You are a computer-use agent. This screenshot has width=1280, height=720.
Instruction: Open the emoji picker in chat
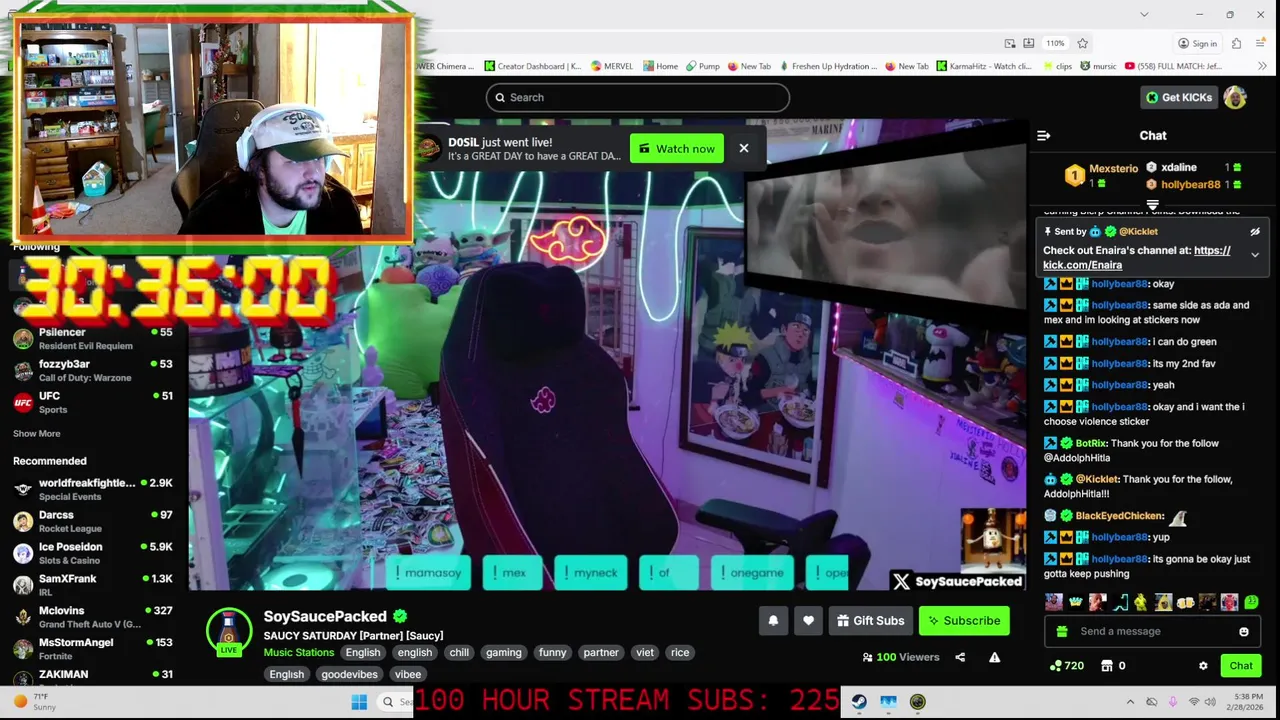(1243, 632)
